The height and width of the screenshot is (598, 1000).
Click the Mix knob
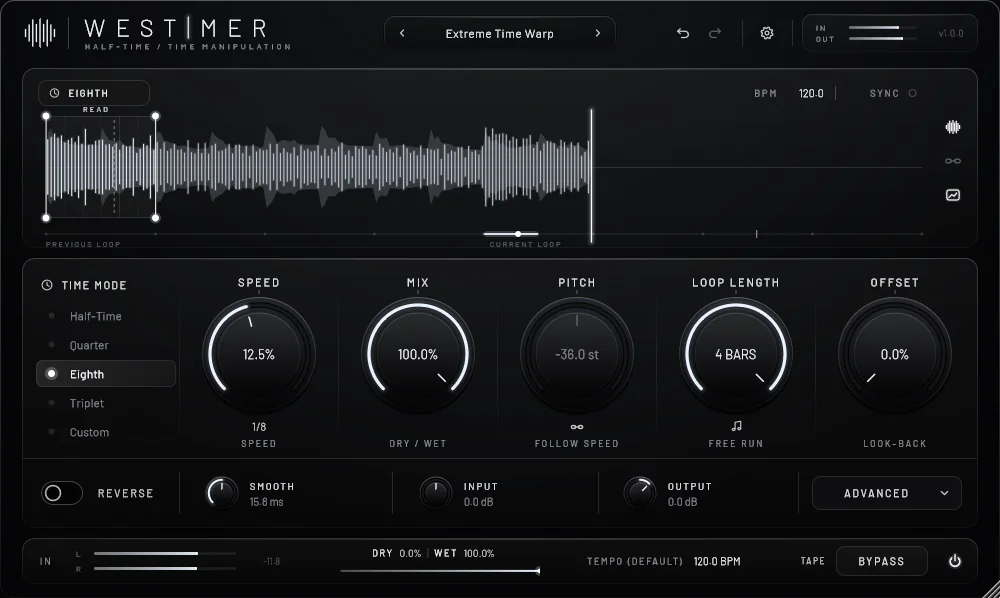tap(418, 354)
